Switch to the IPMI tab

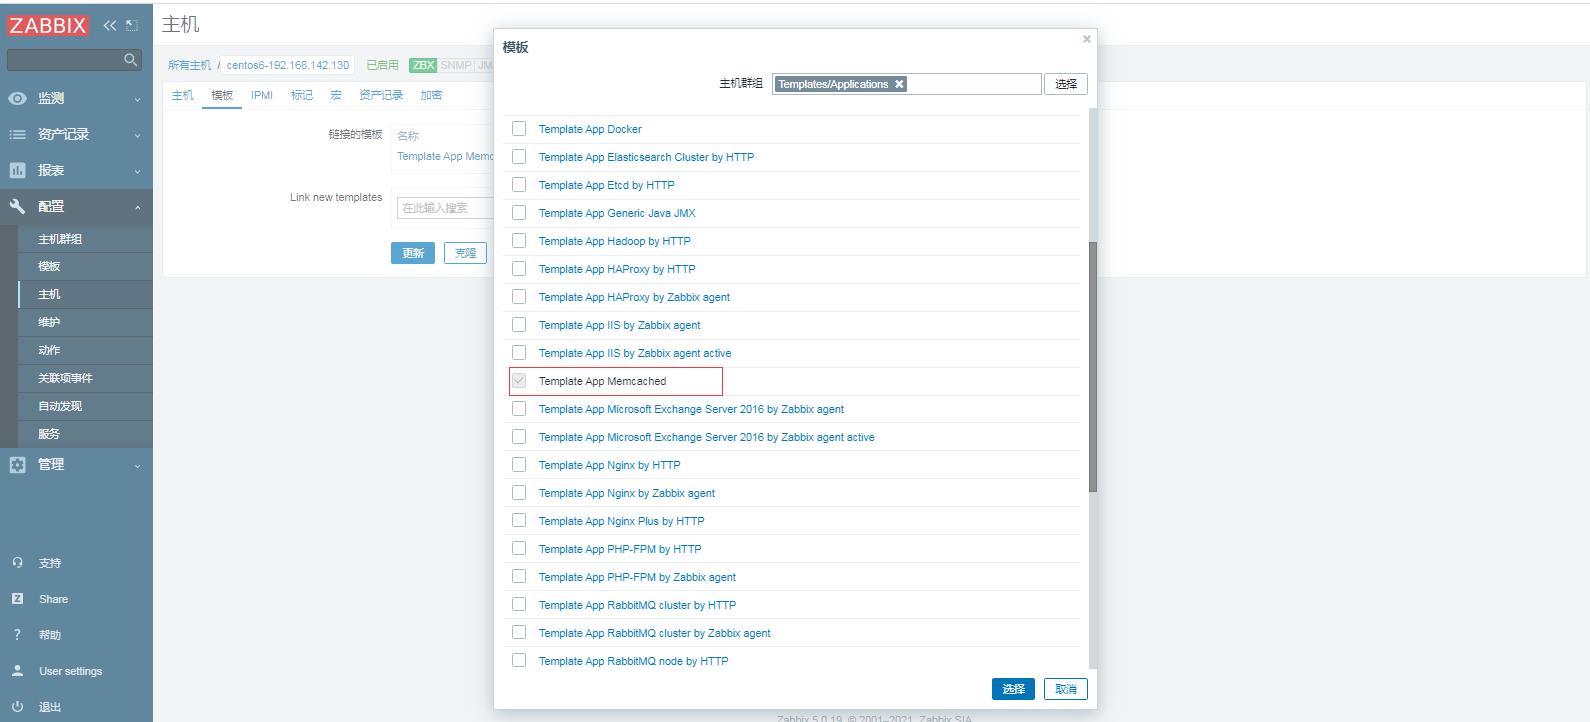pos(262,95)
